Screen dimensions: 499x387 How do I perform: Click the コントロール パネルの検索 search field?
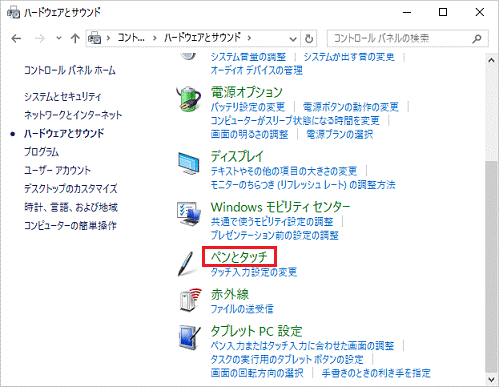(x=408, y=39)
